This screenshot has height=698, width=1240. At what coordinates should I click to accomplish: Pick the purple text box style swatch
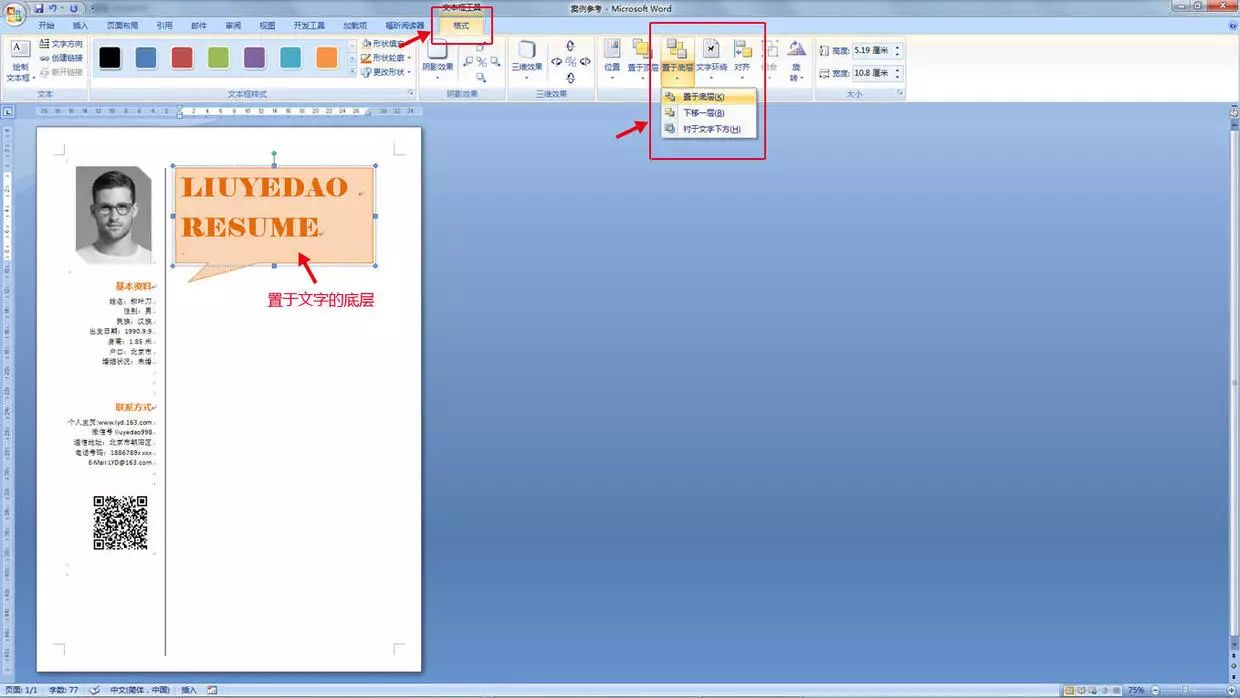255,57
